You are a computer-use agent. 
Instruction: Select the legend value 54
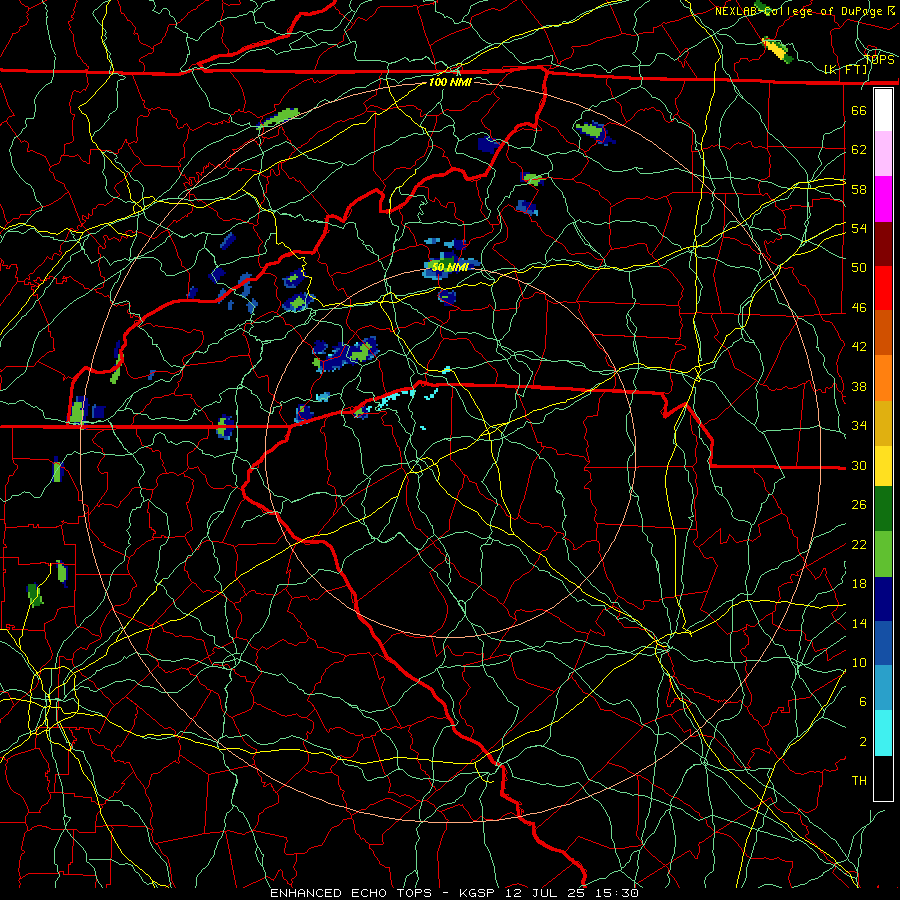(859, 228)
